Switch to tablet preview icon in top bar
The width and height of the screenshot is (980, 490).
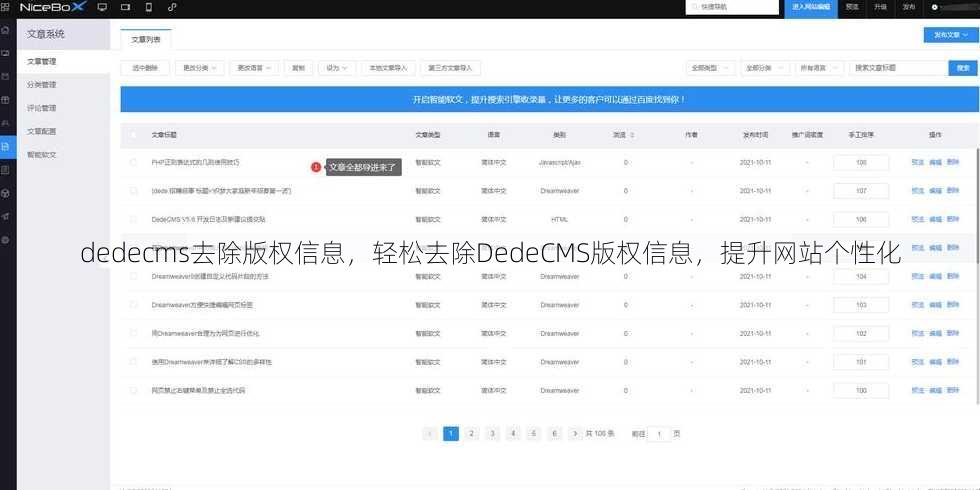pyautogui.click(x=126, y=8)
